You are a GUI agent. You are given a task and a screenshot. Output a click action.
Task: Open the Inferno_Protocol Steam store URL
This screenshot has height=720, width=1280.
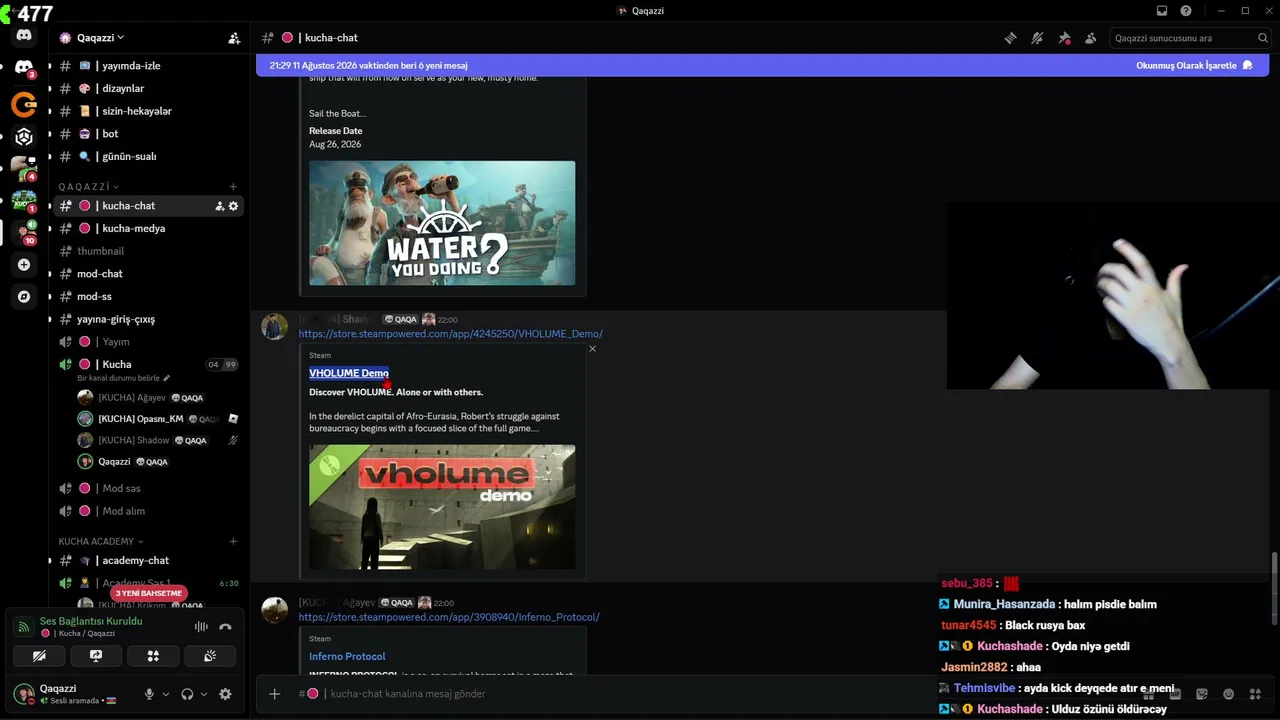pos(449,617)
